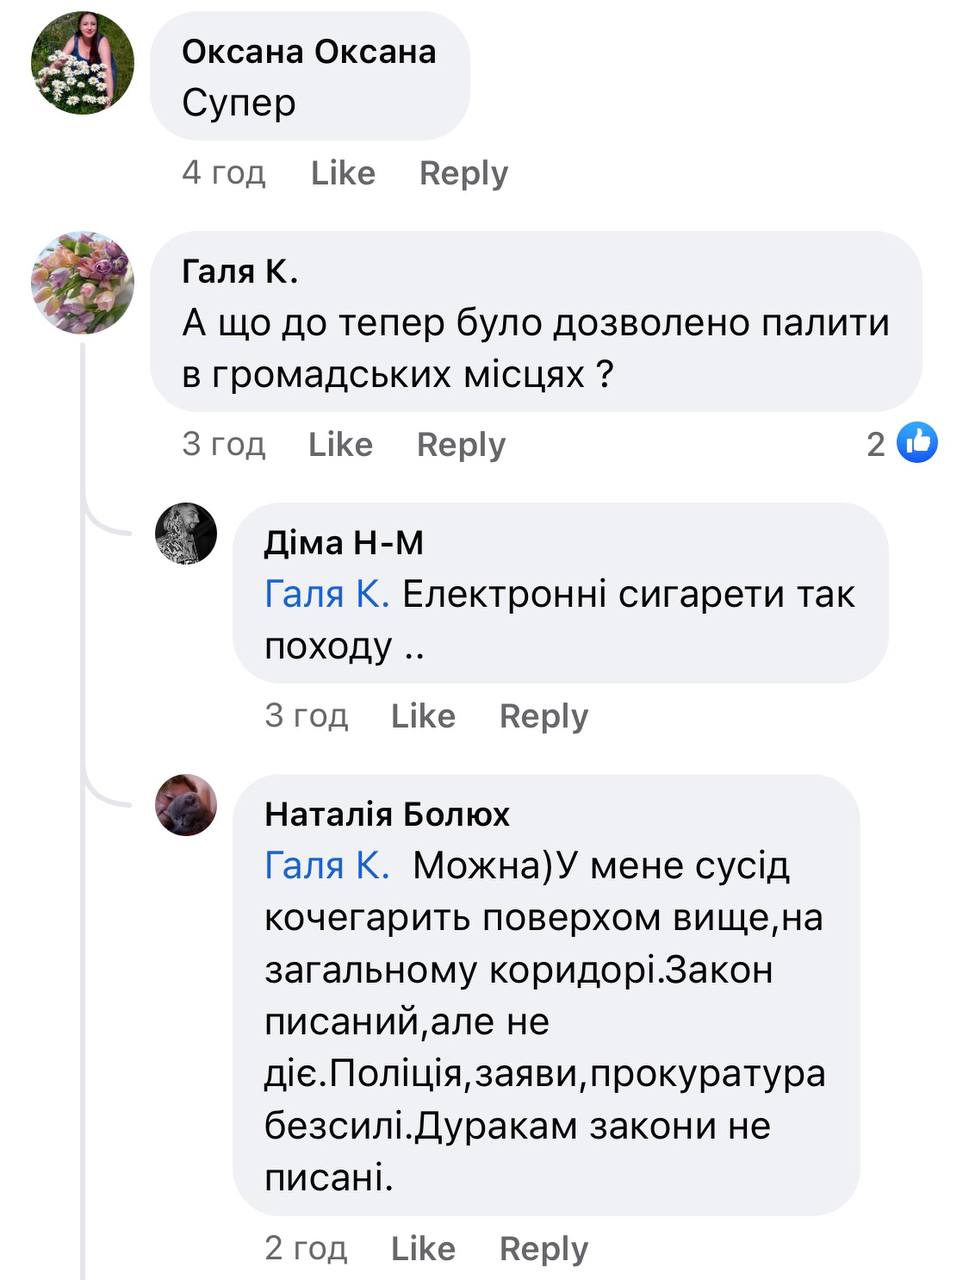Viewport: 969px width, 1280px height.
Task: Reply to Наталія Болюх's comment
Action: [544, 1248]
